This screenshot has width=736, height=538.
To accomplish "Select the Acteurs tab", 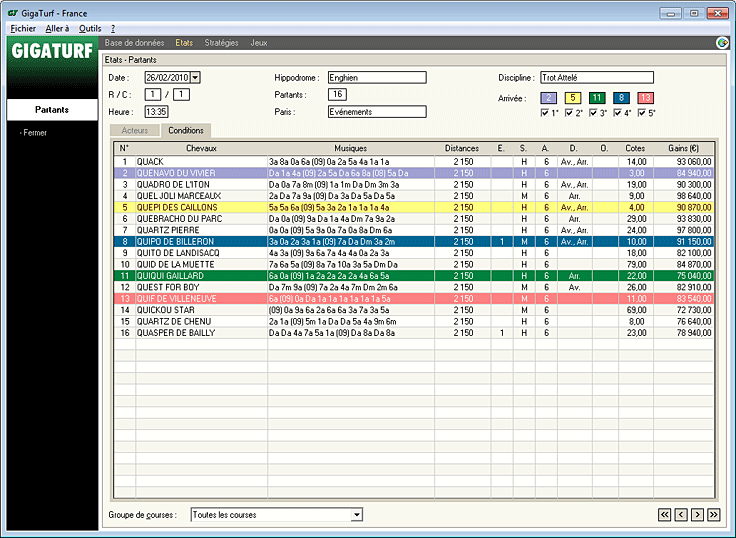I will click(135, 131).
